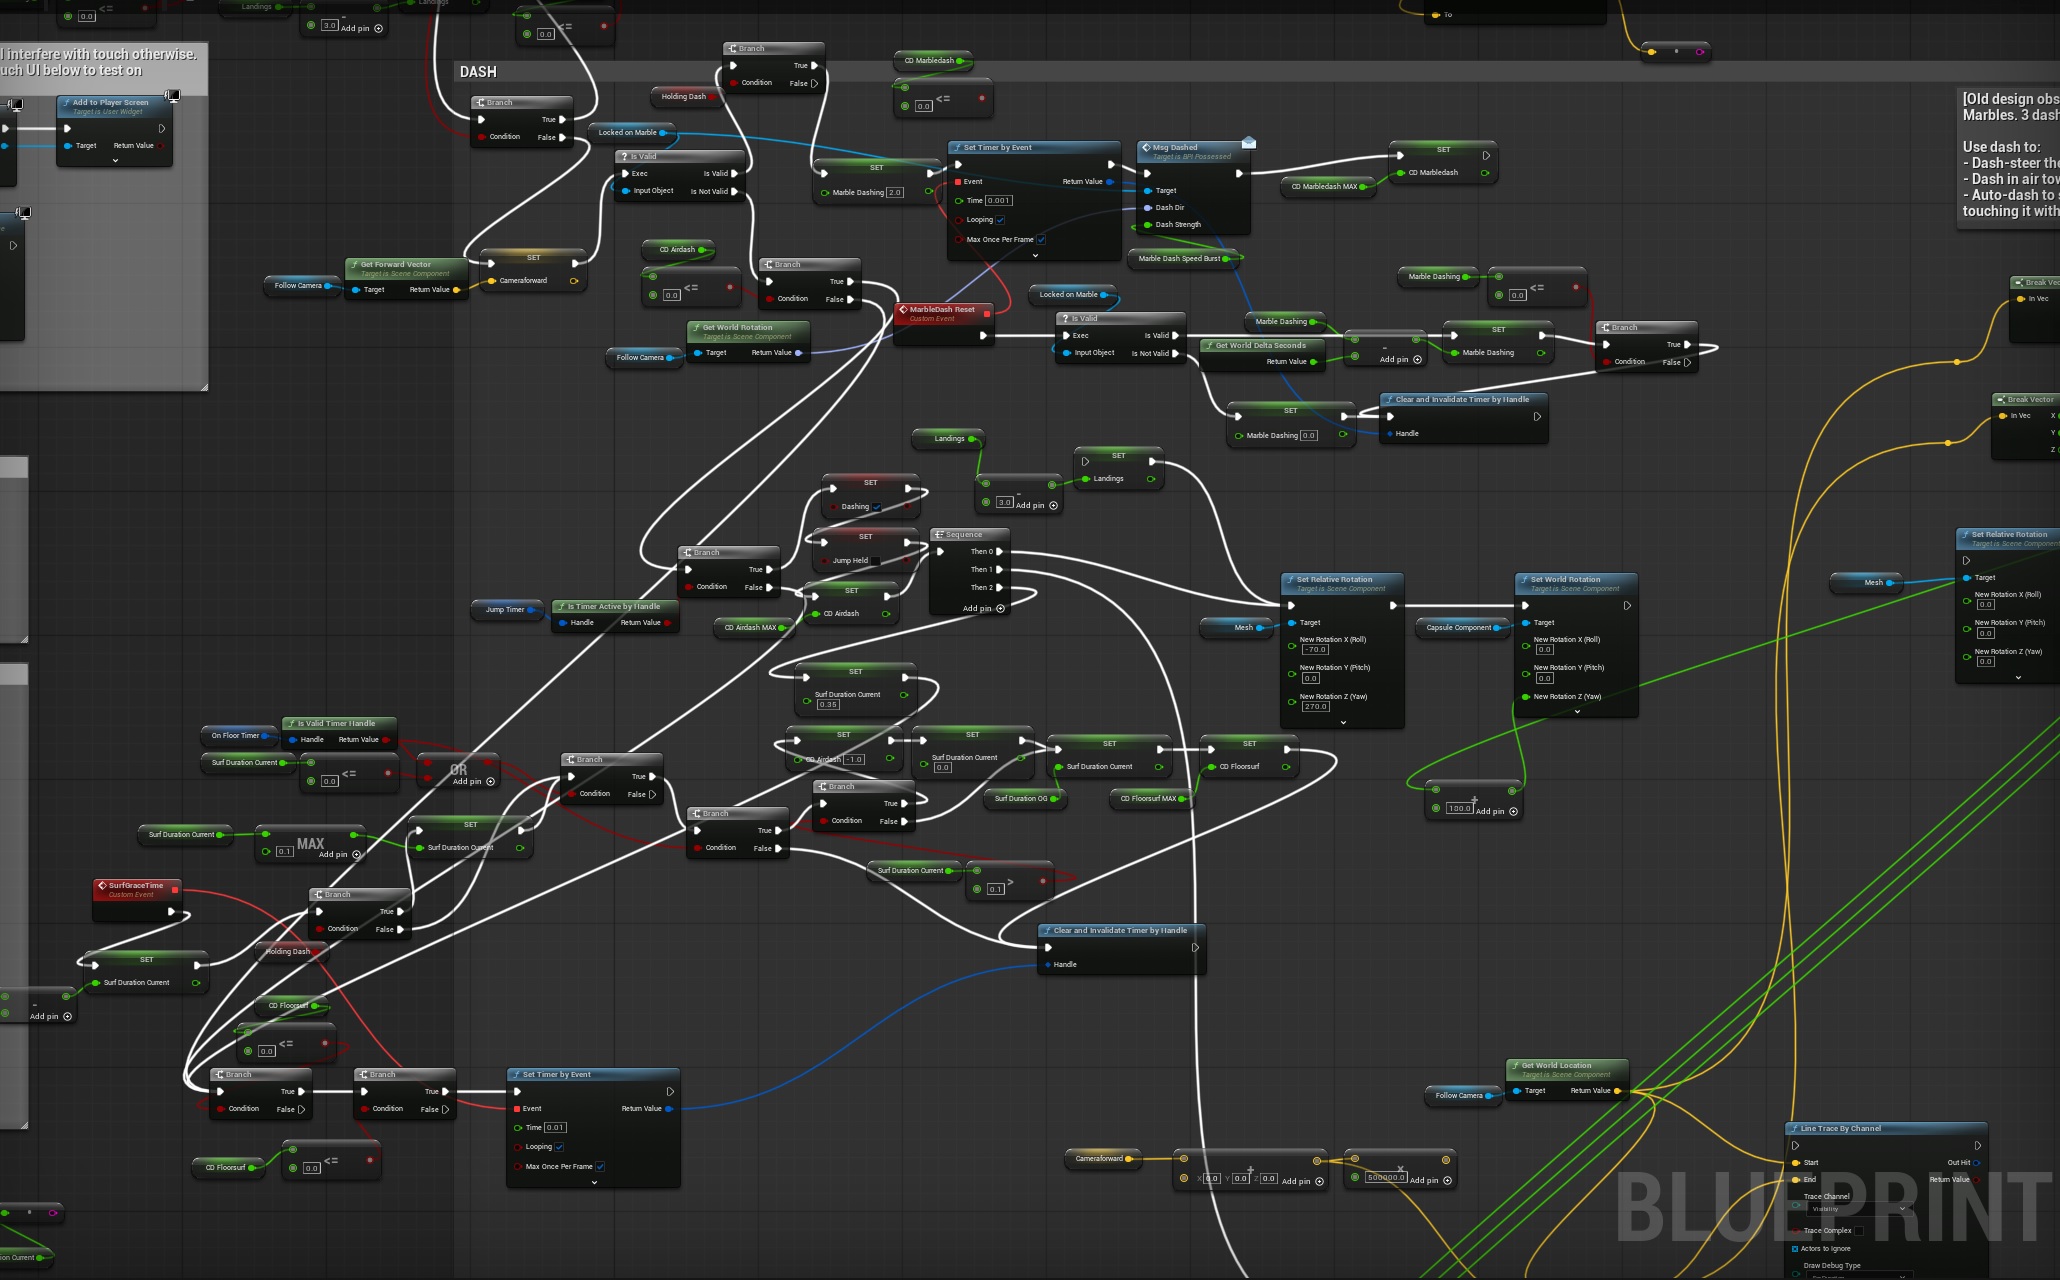This screenshot has height=1280, width=2060.
Task: Click the envelope icon on Msg Dashed node
Action: 1248,143
